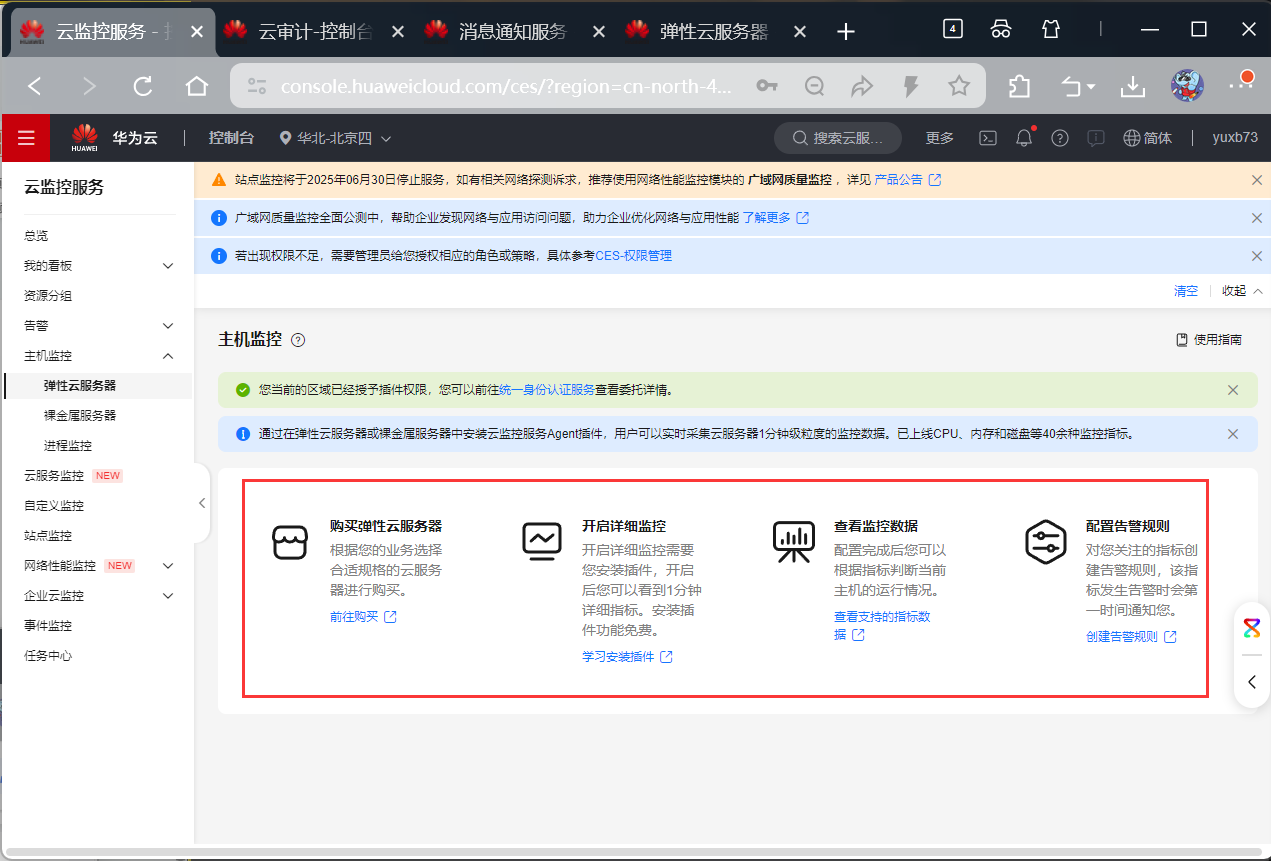
Task: Open the CES-权限管理 link
Action: click(x=634, y=256)
